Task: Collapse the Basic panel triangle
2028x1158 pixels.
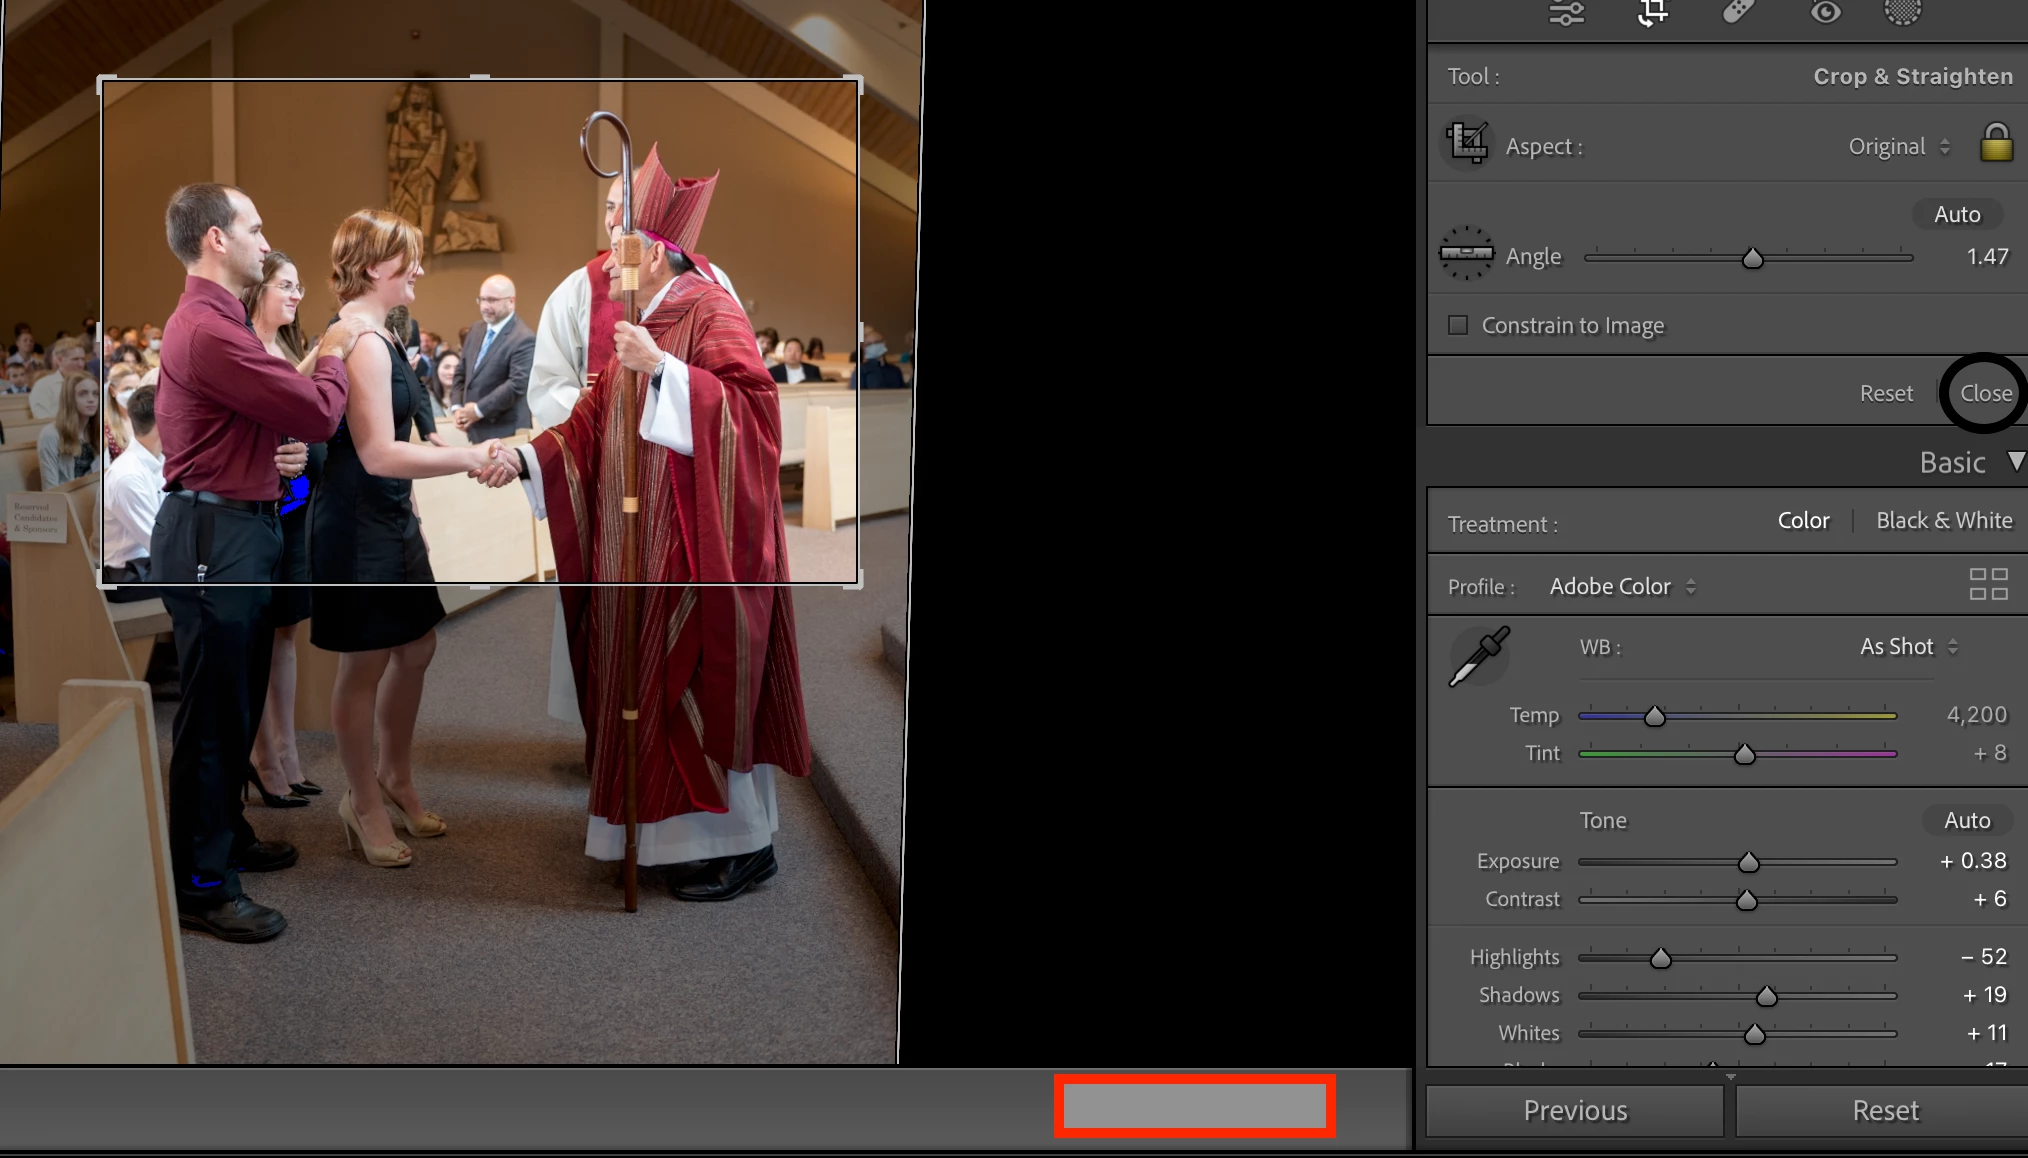Action: click(x=2015, y=461)
